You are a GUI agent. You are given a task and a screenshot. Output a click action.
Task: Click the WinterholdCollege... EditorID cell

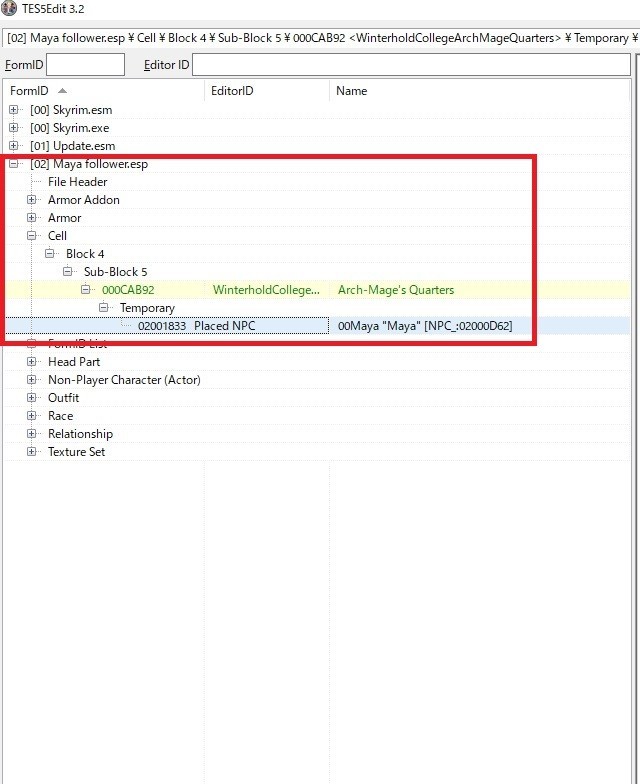point(266,290)
